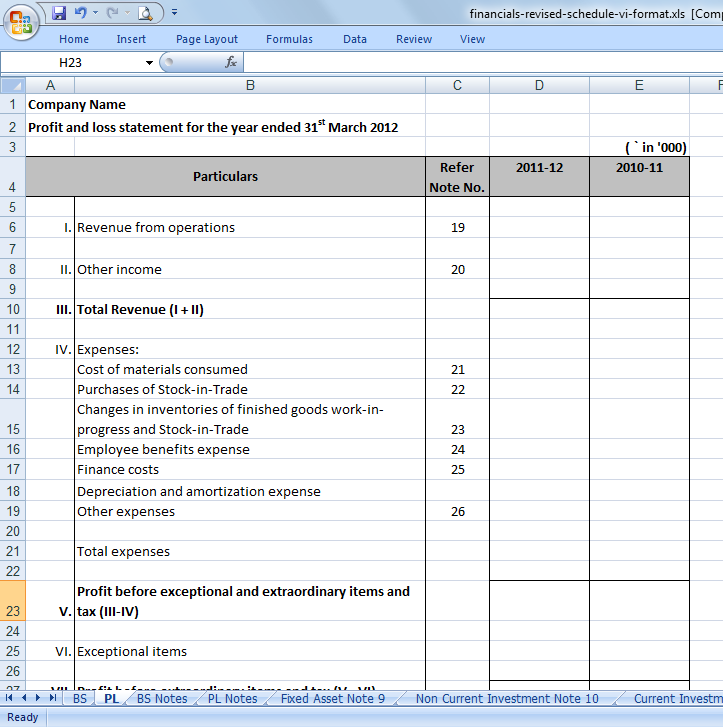Viewport: 723px width, 727px height.
Task: Click the Profit and loss statement title
Action: [213, 127]
